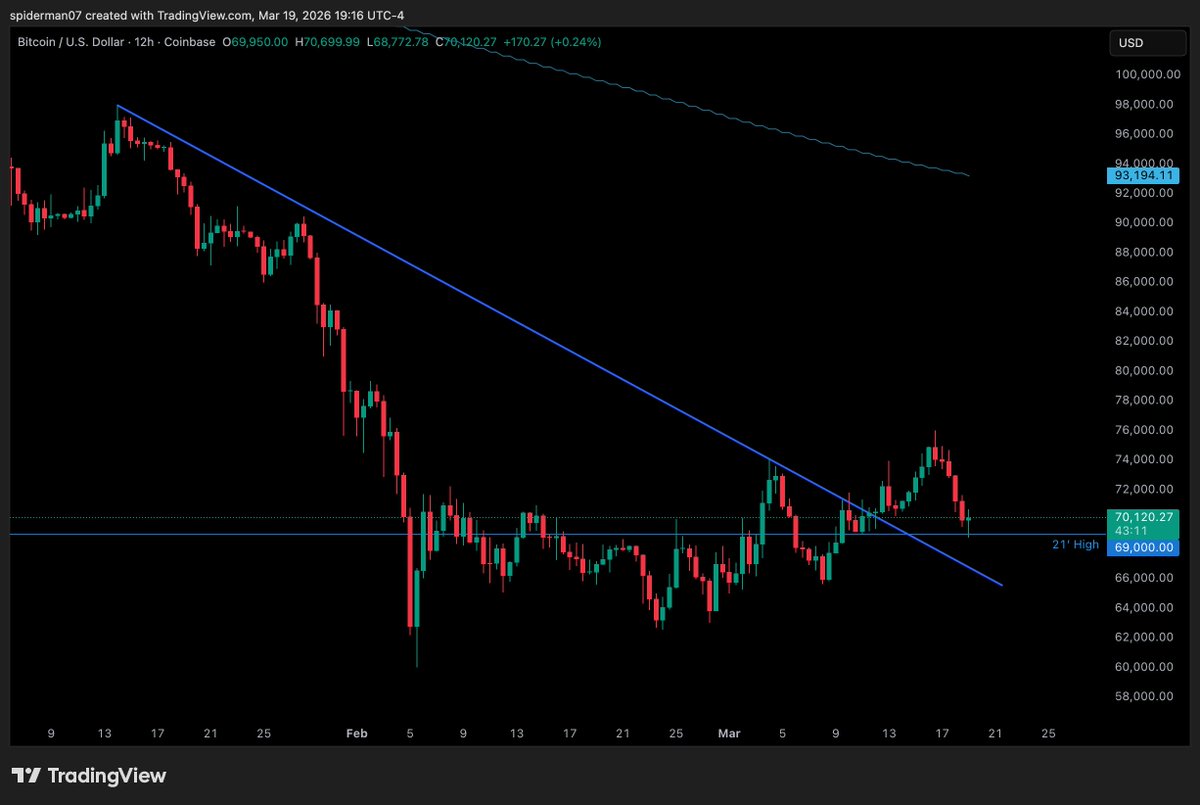This screenshot has height=805, width=1200.
Task: Click the 92,000.00 price axis label
Action: coord(1145,193)
